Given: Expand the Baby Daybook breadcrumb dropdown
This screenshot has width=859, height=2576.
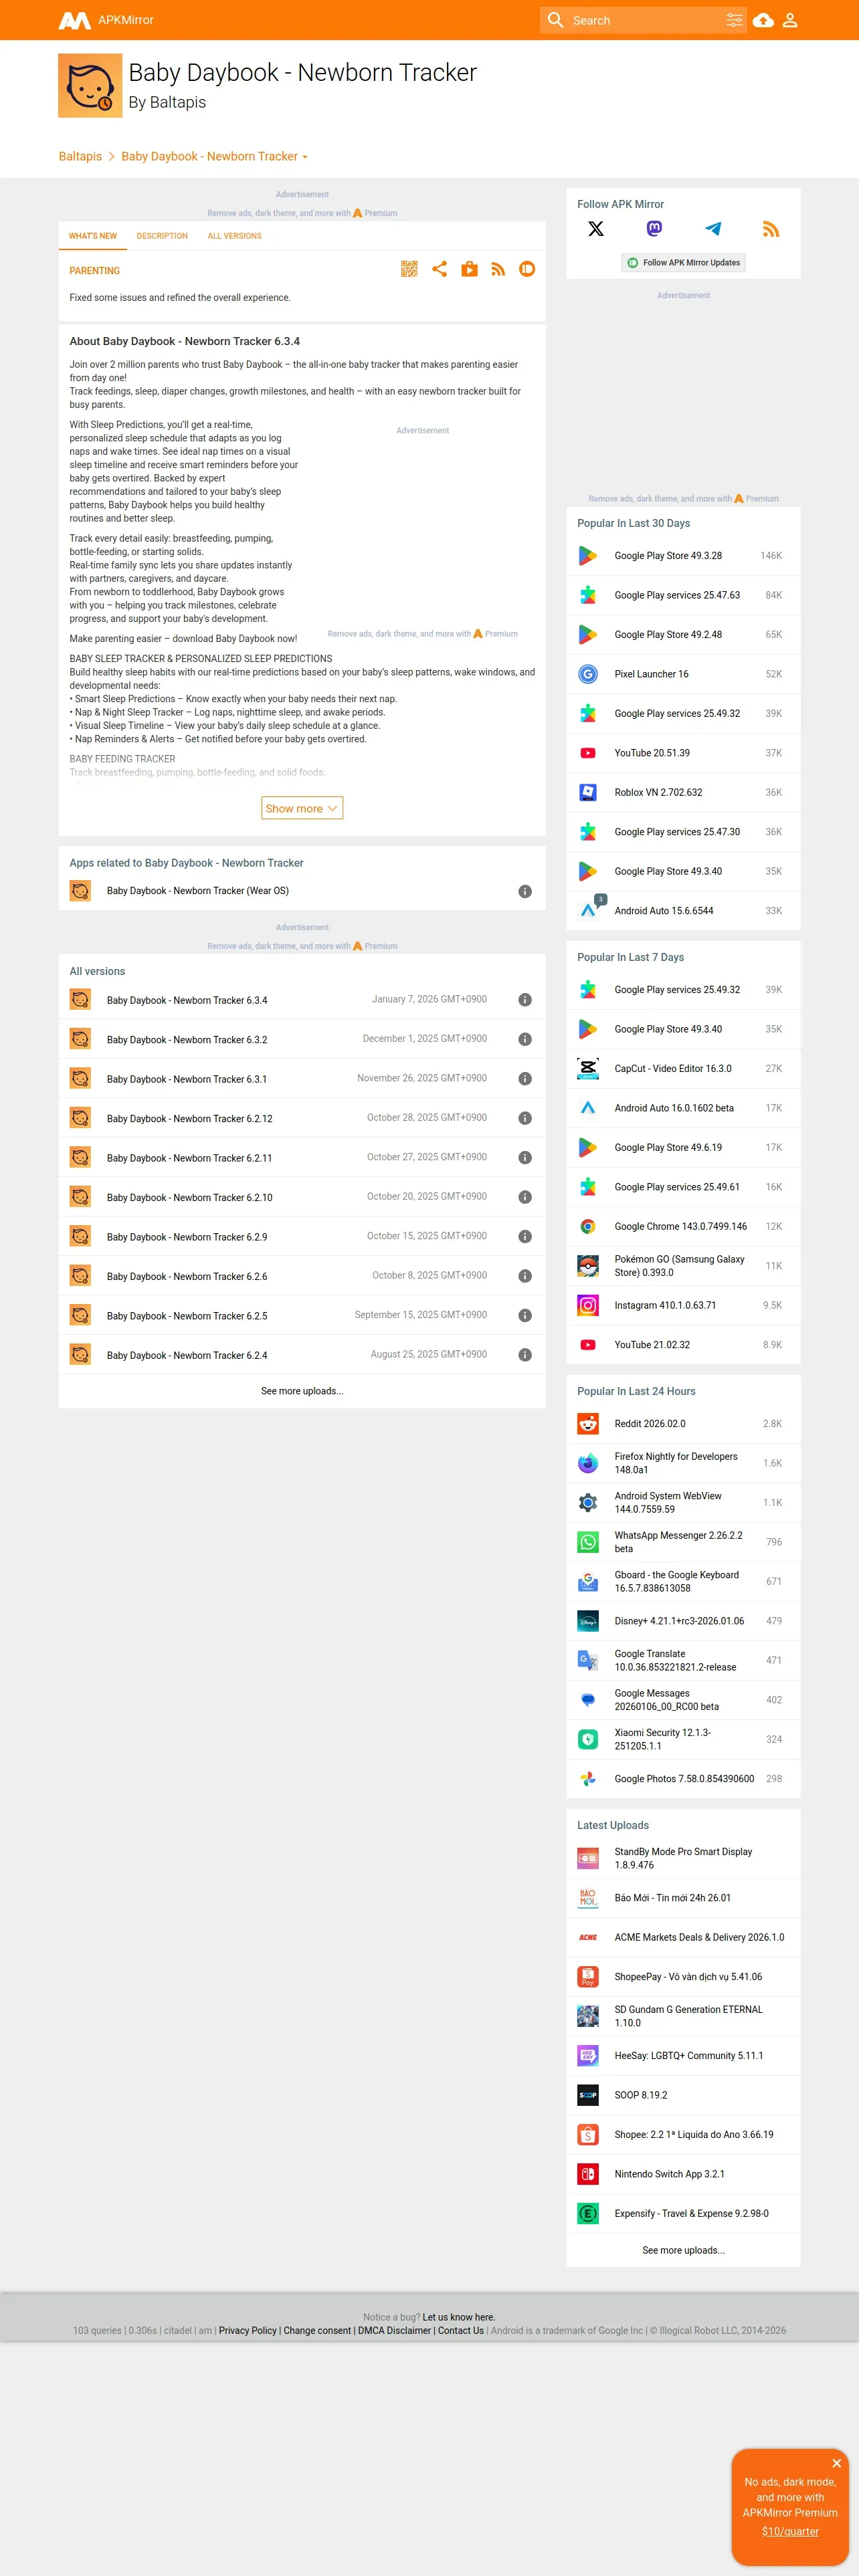Looking at the screenshot, I should tap(305, 157).
